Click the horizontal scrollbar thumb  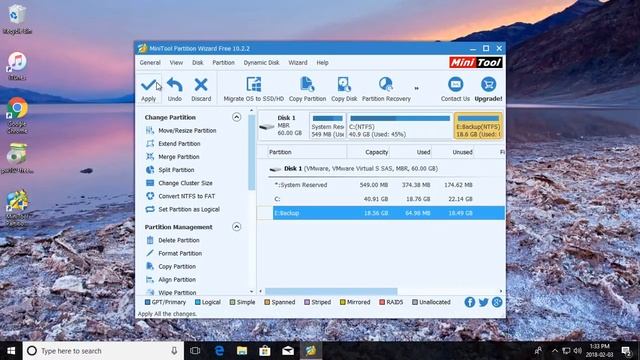point(331,291)
